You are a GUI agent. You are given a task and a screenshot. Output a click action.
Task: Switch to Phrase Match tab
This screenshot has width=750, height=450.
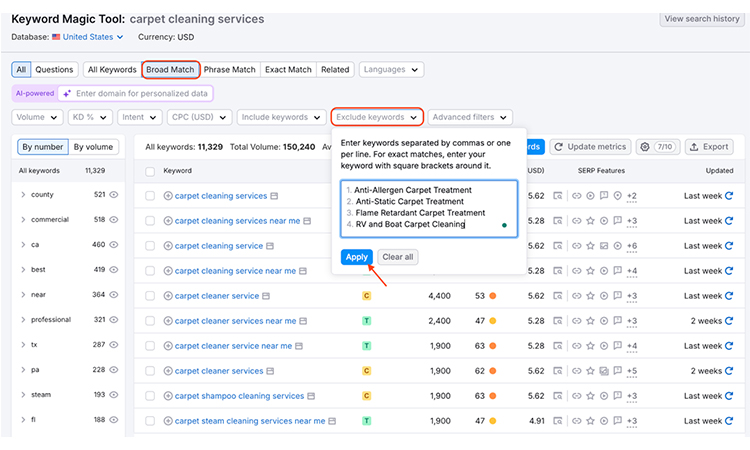(x=230, y=69)
